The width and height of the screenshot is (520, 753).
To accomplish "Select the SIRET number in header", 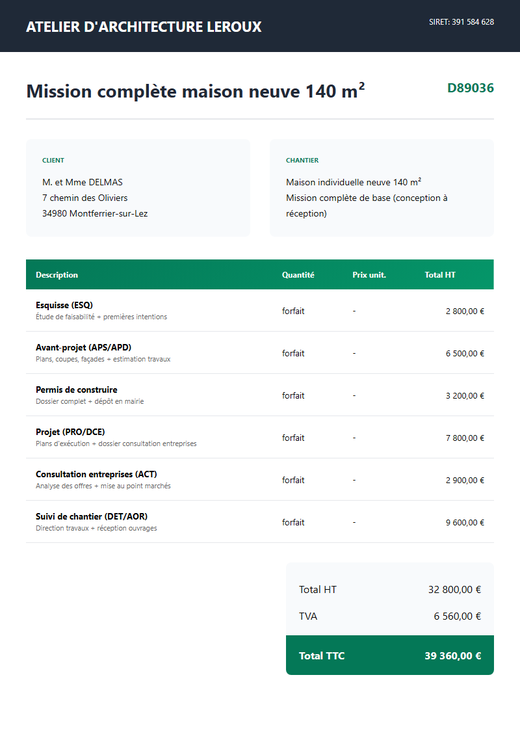I will coord(461,22).
